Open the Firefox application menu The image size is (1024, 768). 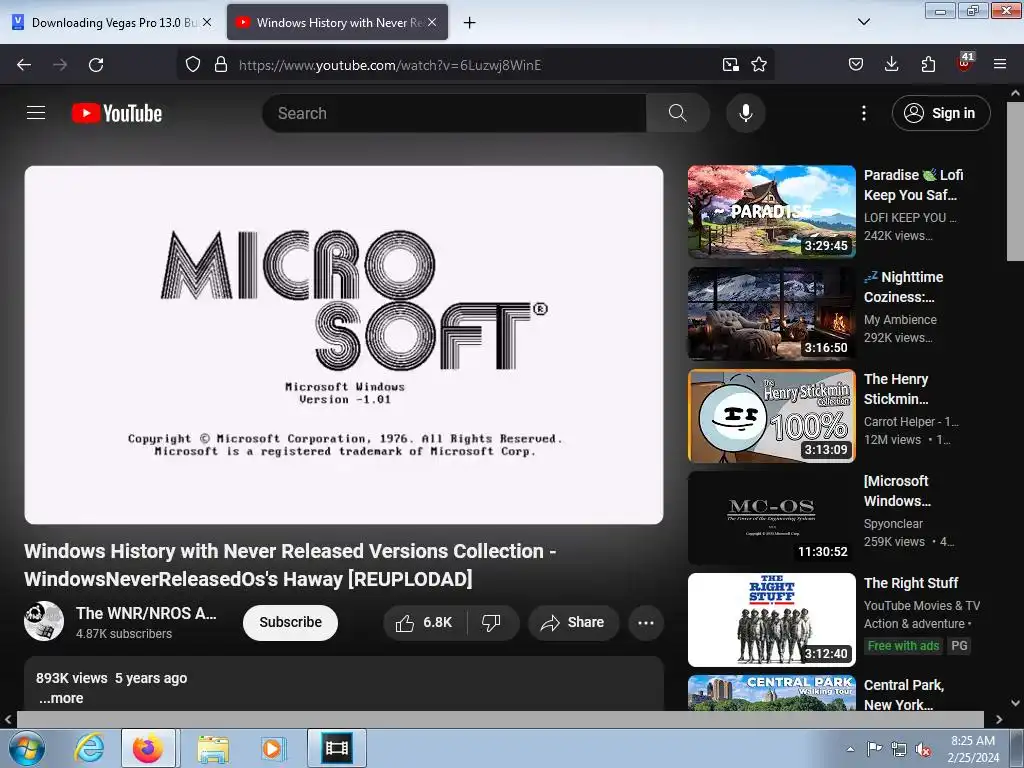coord(1000,65)
